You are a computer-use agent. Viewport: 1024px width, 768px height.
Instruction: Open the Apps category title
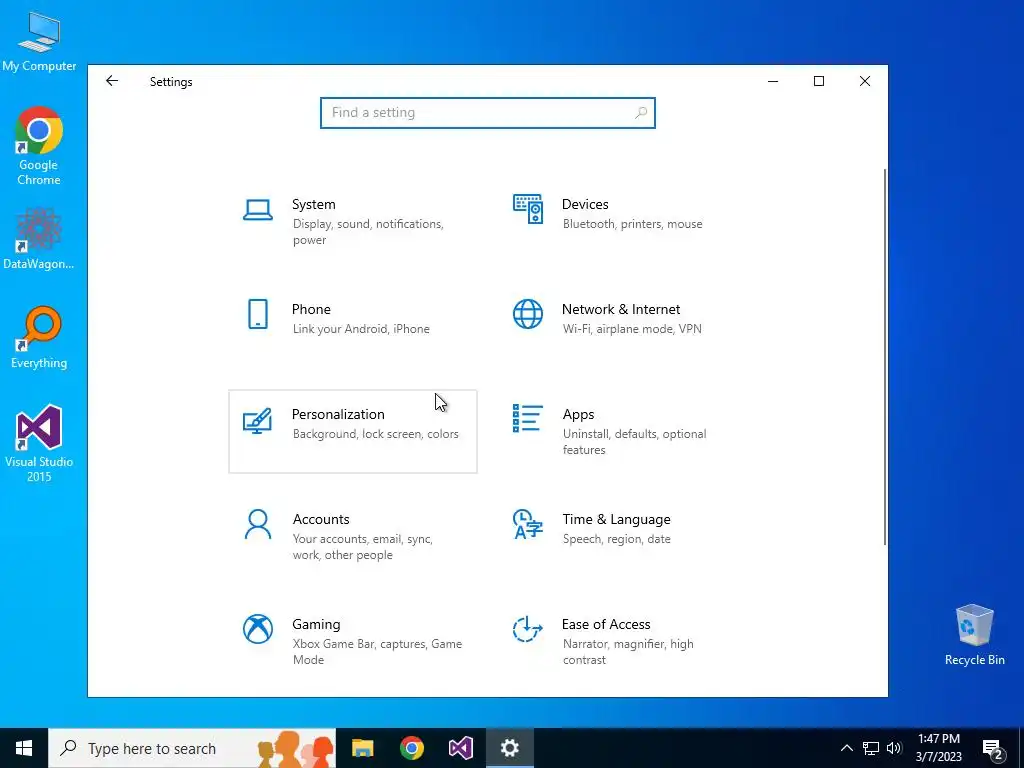click(579, 414)
